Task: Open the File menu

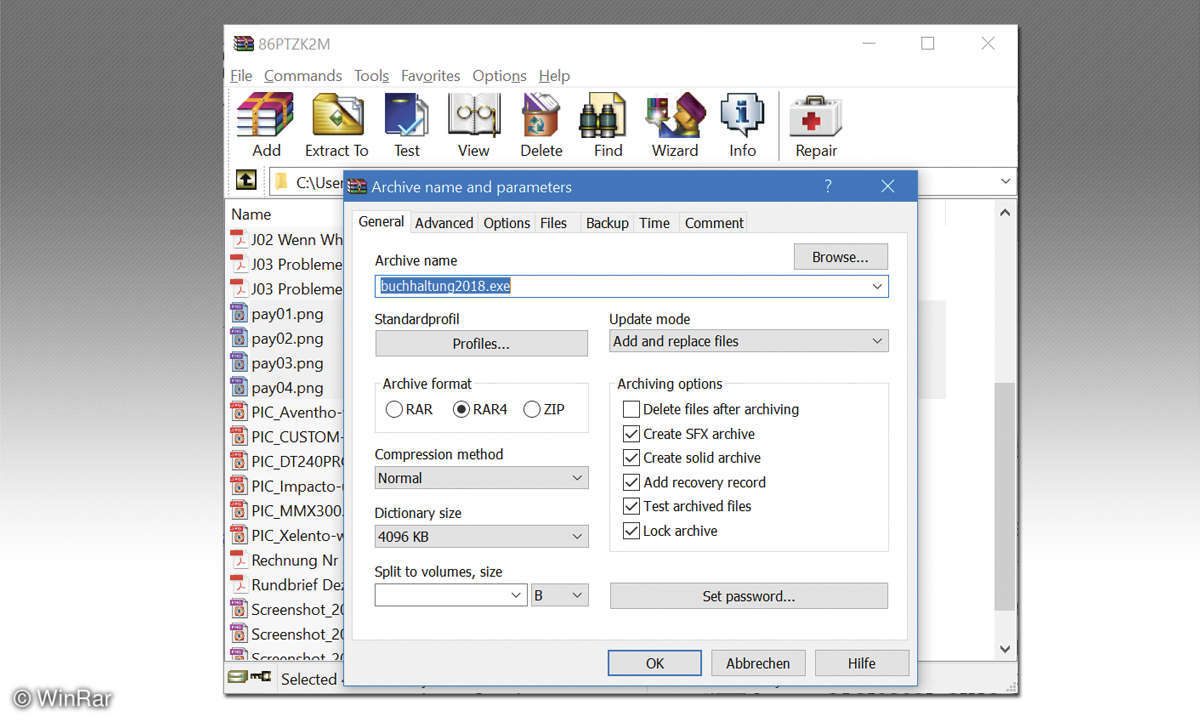Action: click(x=241, y=76)
